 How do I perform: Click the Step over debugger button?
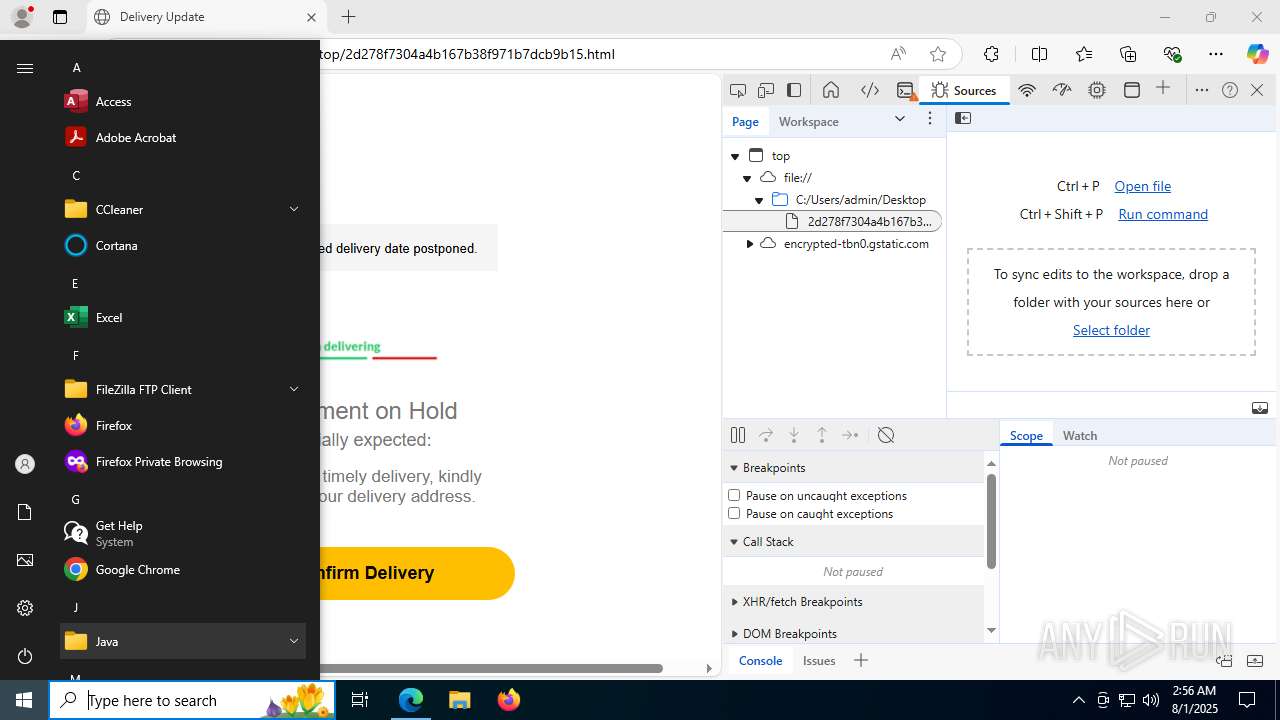[x=766, y=435]
